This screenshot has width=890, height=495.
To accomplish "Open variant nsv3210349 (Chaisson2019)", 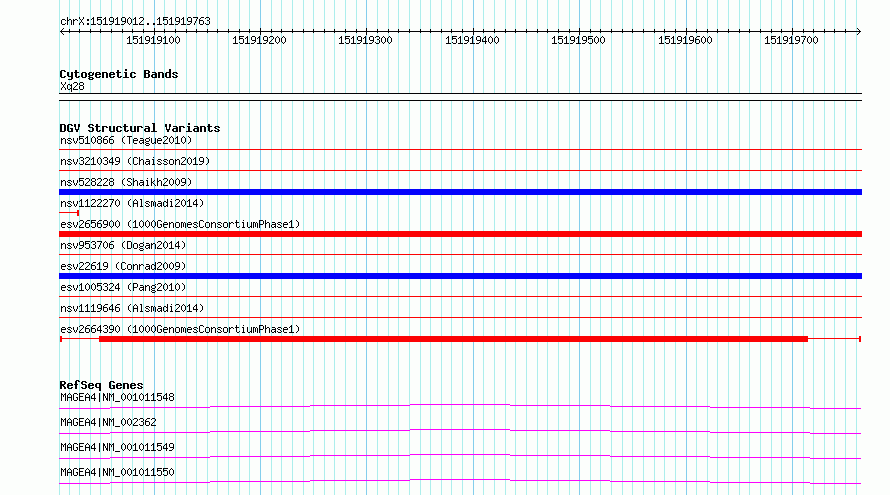I will [135, 161].
